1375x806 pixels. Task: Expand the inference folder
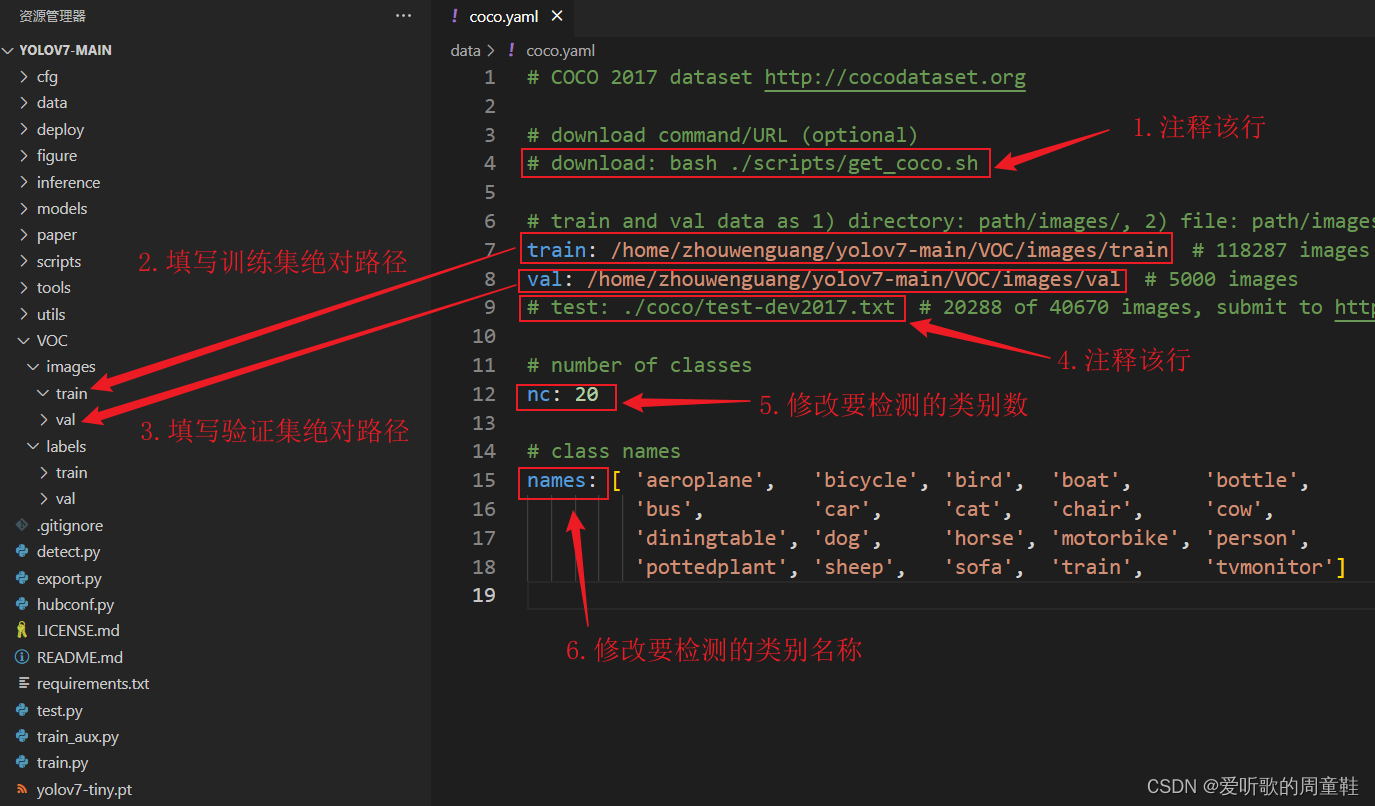click(x=25, y=183)
